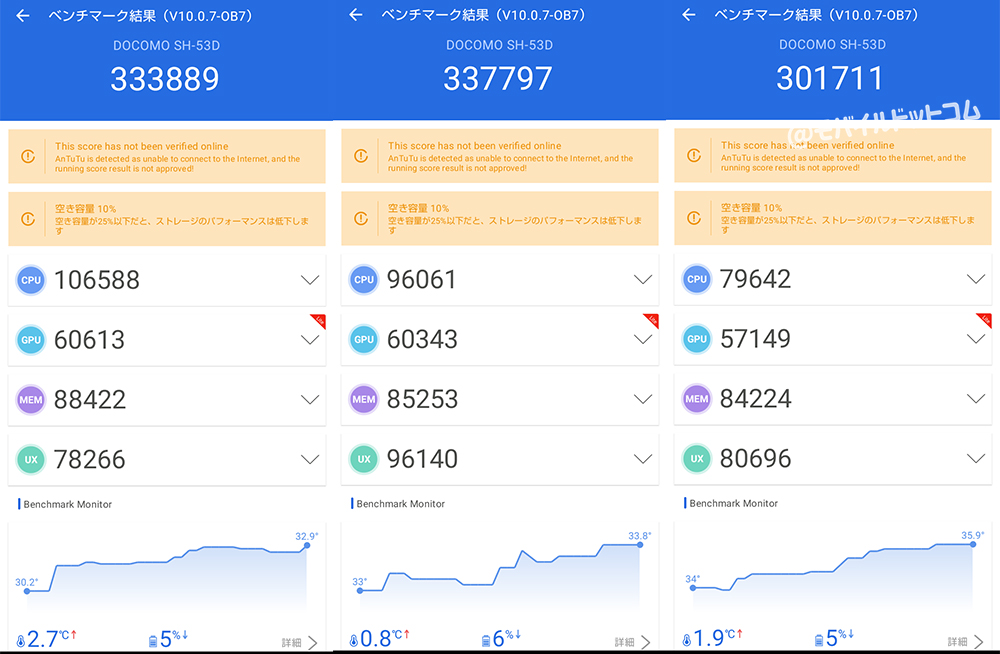Click thermometer icon beside 2.7°C
The image size is (1000, 654).
coord(20,641)
